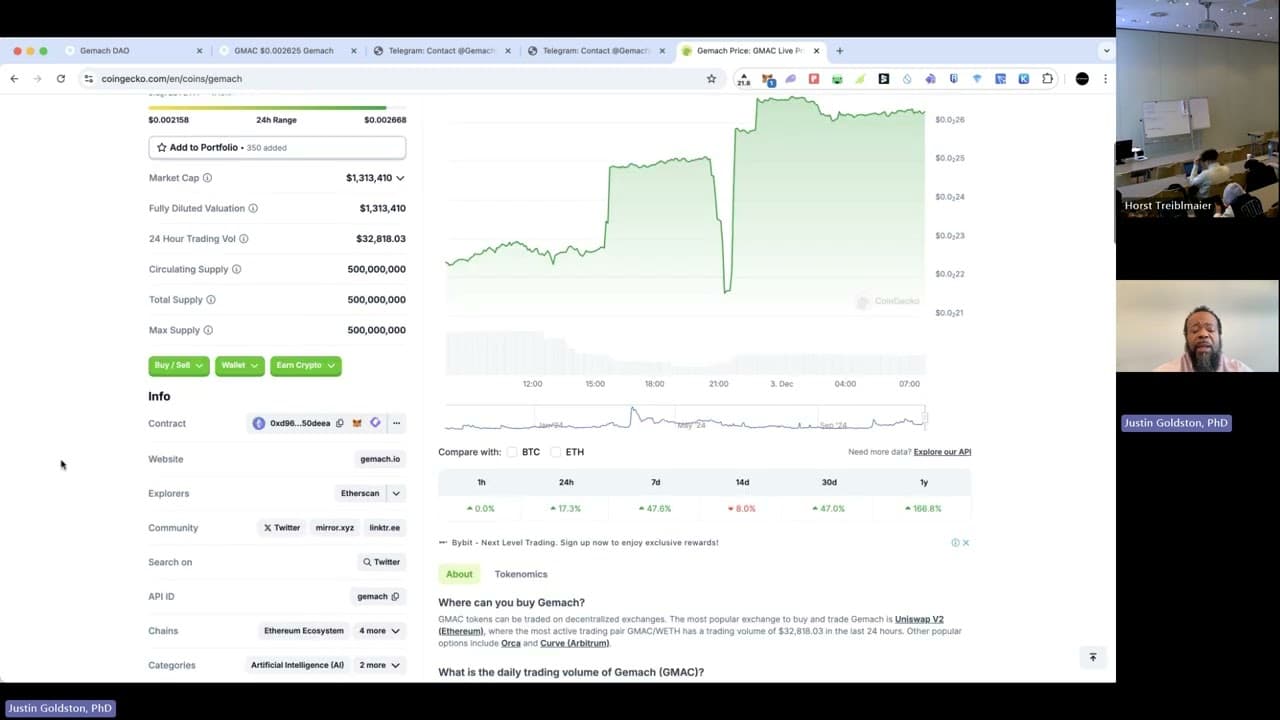Show the Market Cap info tooltip icon
Viewport: 1280px width, 720px height.
(207, 178)
